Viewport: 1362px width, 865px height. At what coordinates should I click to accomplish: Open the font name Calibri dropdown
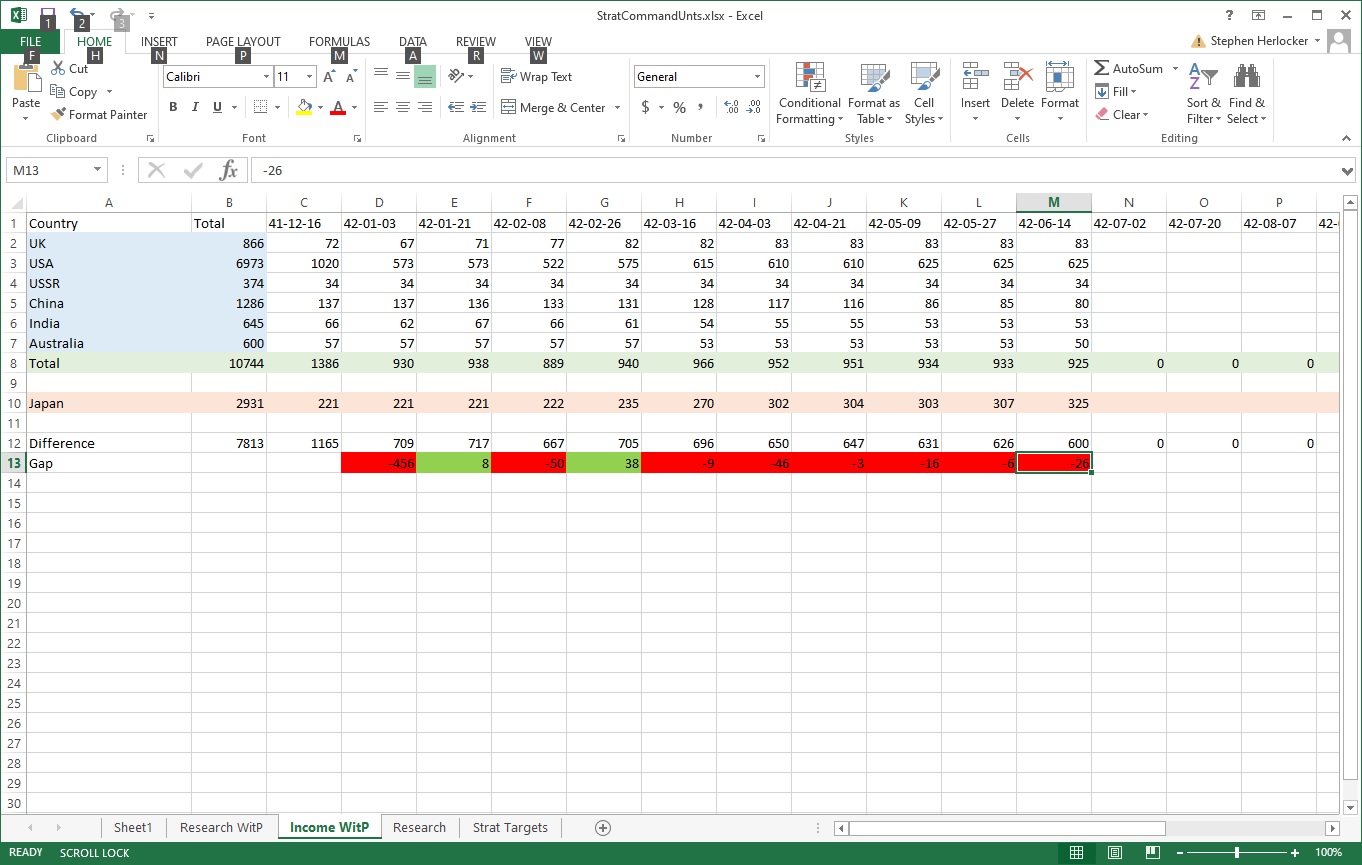(x=266, y=77)
